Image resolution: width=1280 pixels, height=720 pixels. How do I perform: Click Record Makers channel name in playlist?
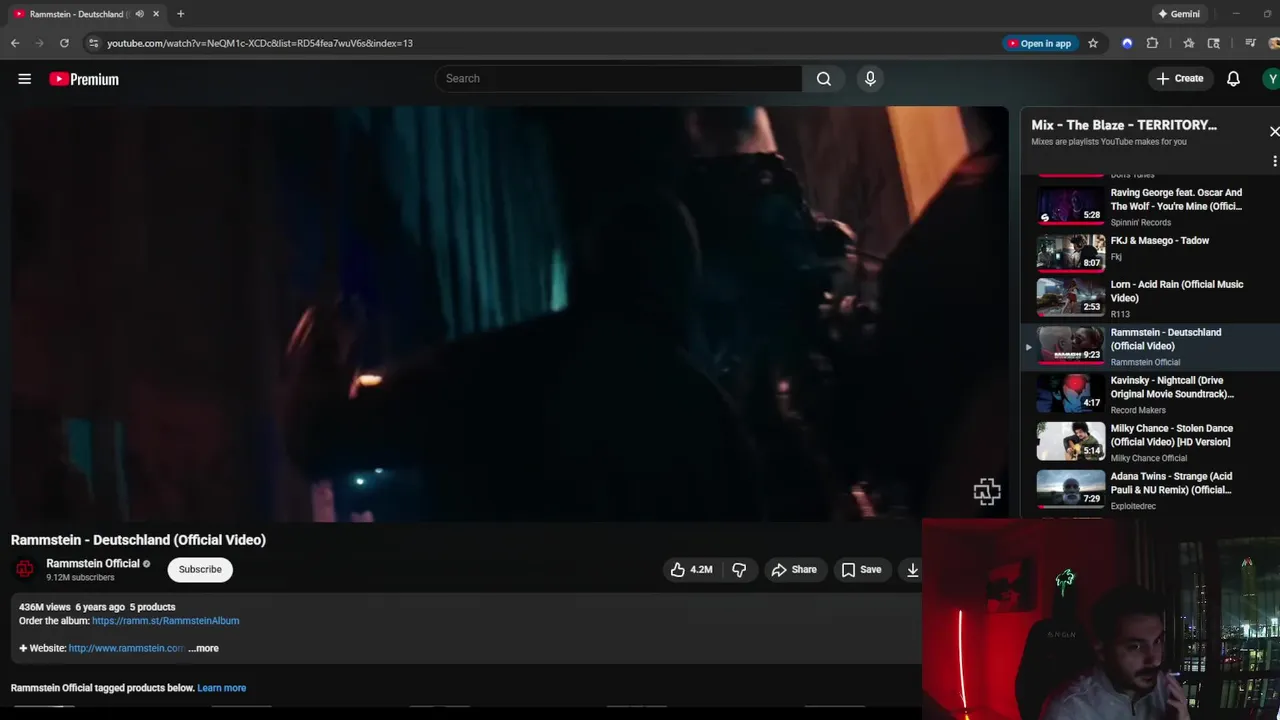(1138, 410)
